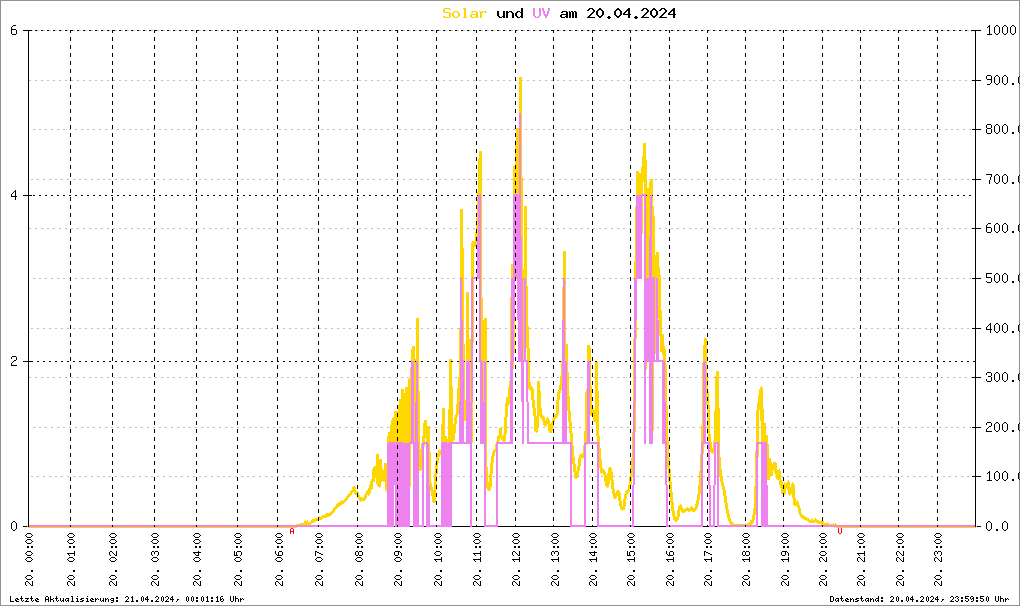This screenshot has height=606, width=1020.
Task: Click the '1000' label on right solar axis
Action: click(x=1000, y=30)
